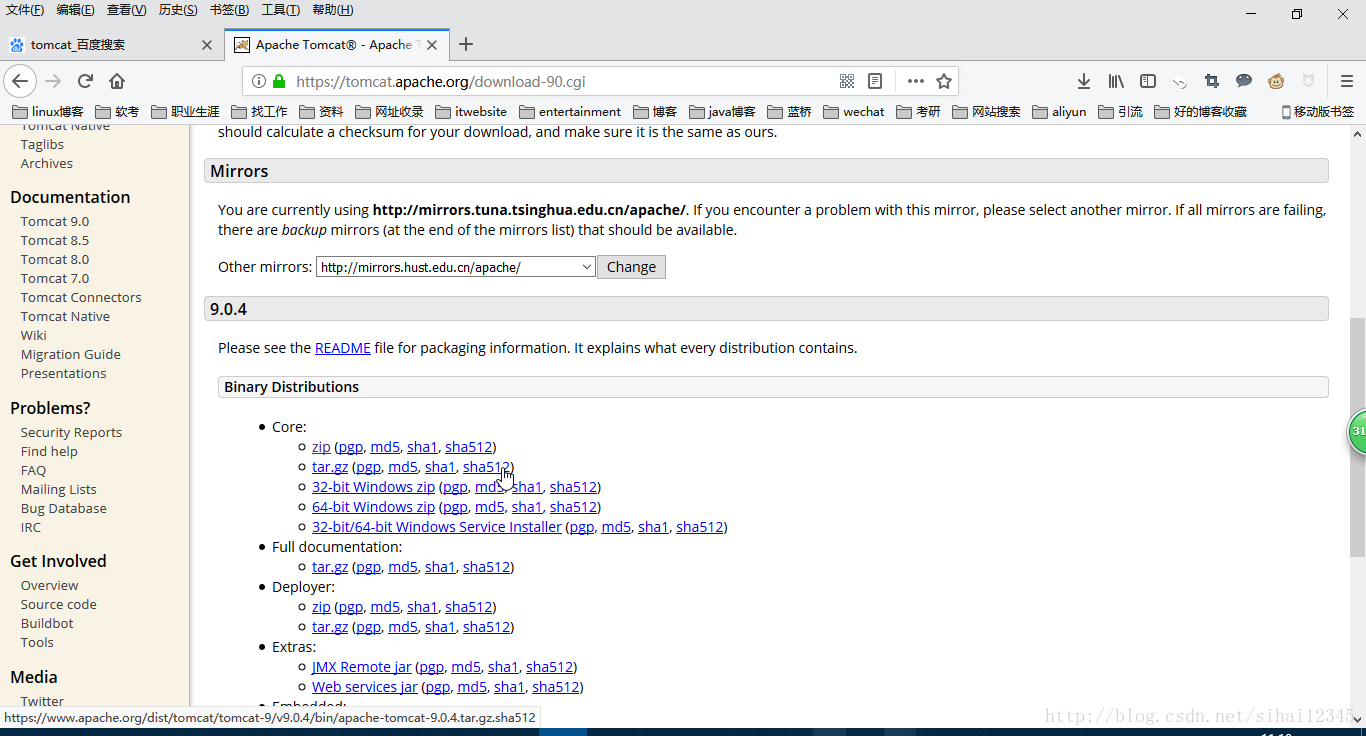Open the 编辑(E) menu

75,10
